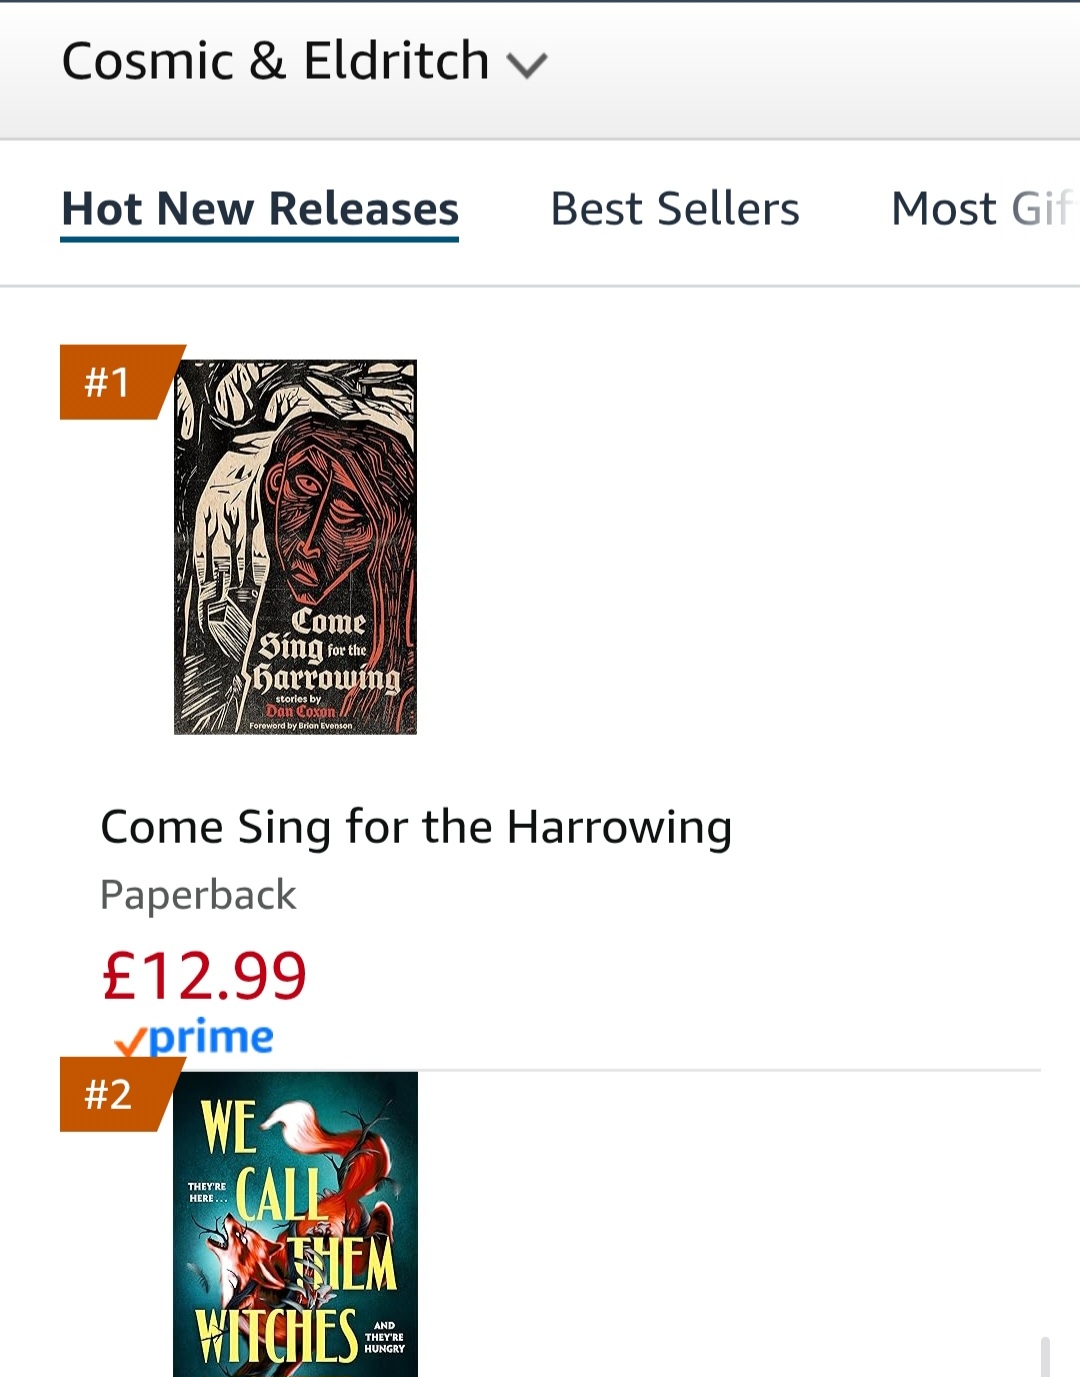Click the chevron arrow beside Cosmic & Eldritch

click(527, 66)
